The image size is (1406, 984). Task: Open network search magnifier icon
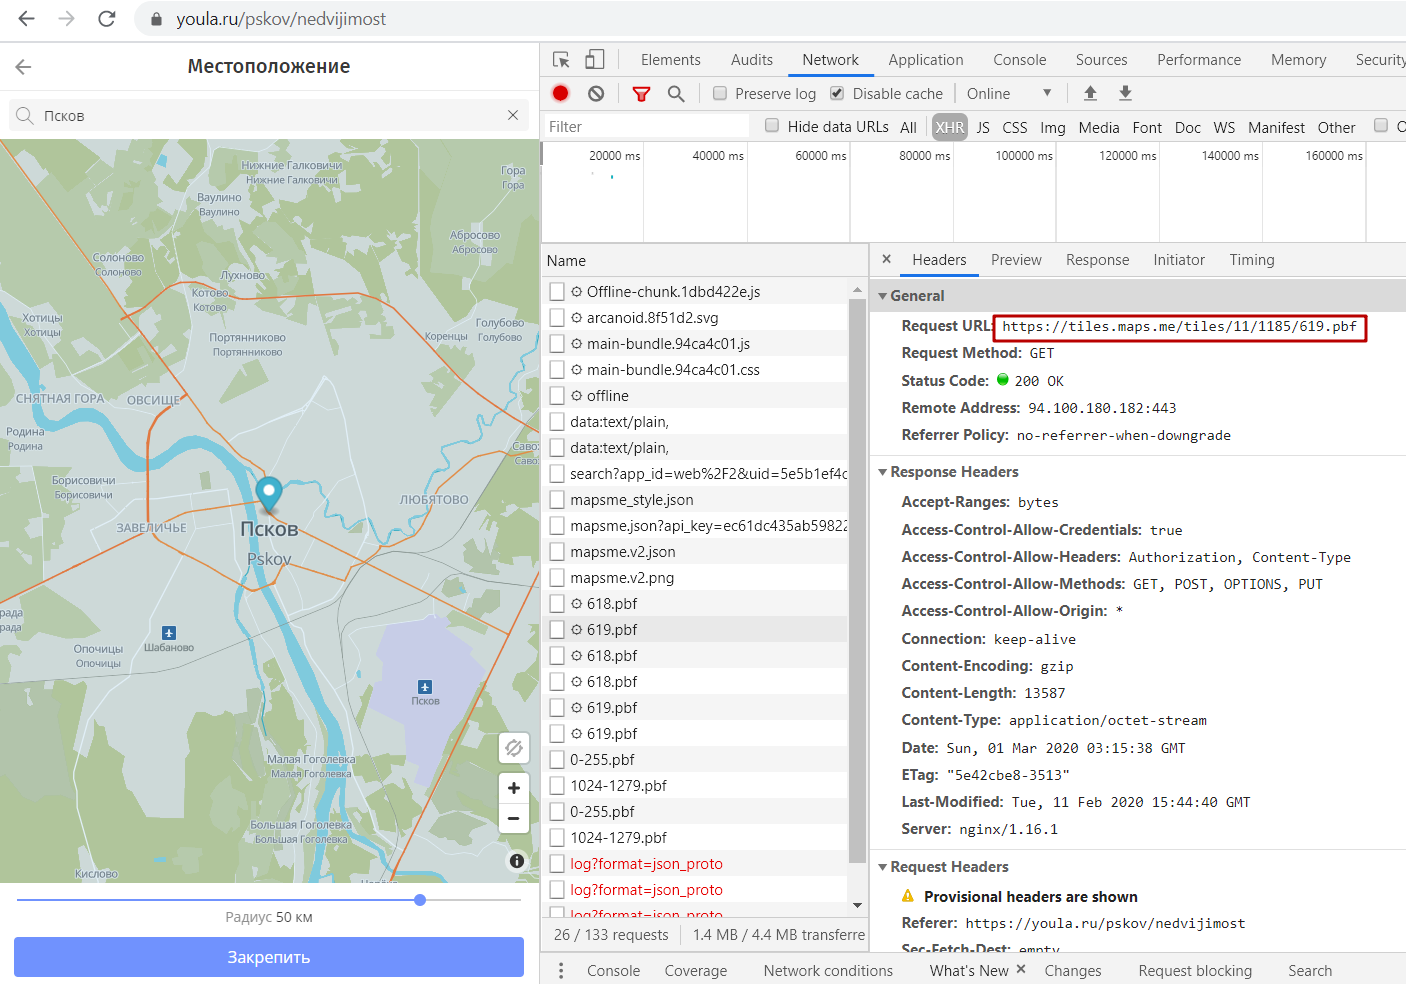[x=676, y=93]
